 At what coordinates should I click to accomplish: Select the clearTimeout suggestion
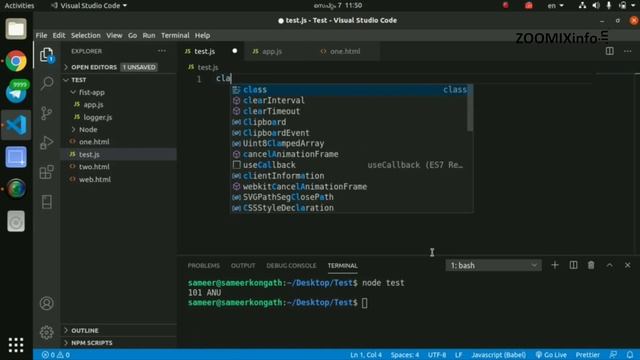coord(349,111)
